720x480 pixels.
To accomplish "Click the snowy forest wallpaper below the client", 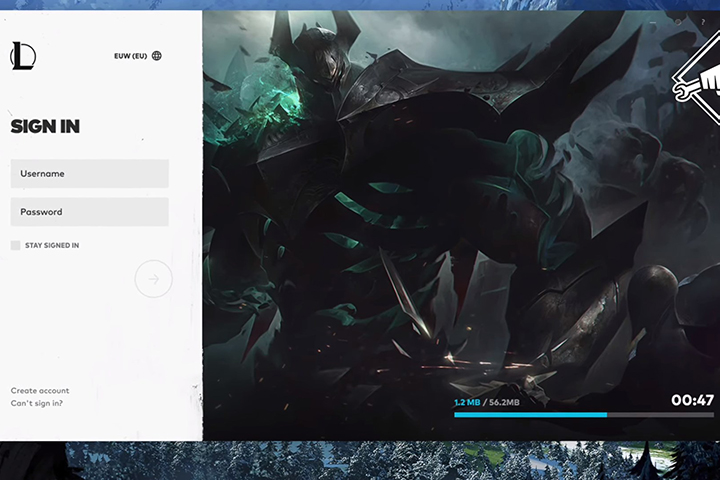I will click(x=400, y=461).
